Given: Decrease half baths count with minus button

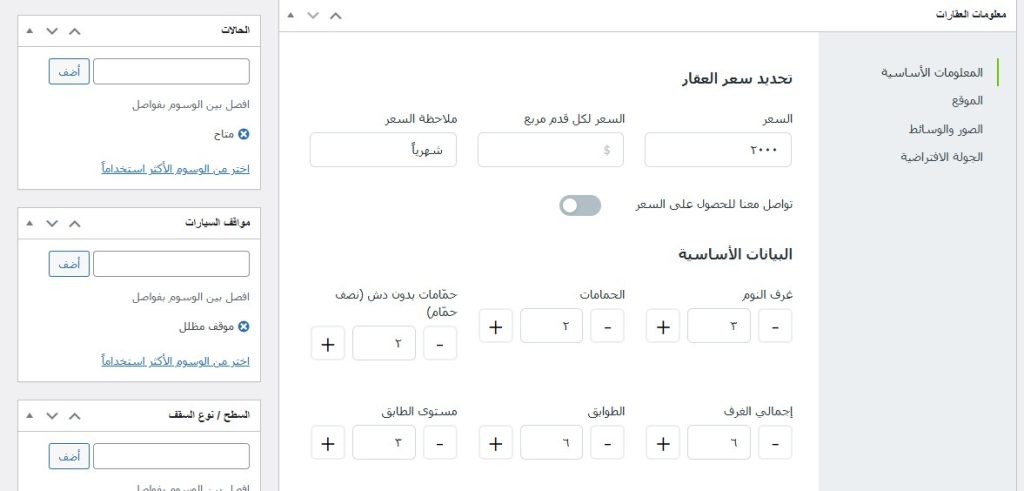Looking at the screenshot, I should pos(440,343).
